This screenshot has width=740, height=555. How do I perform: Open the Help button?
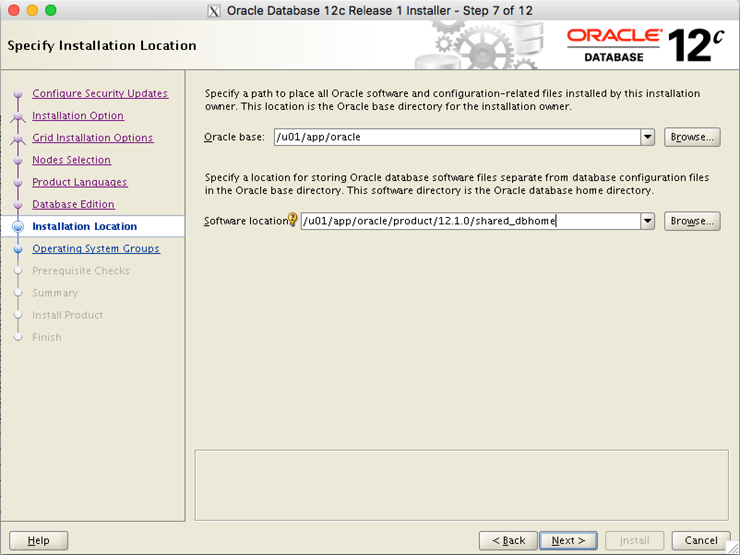39,540
